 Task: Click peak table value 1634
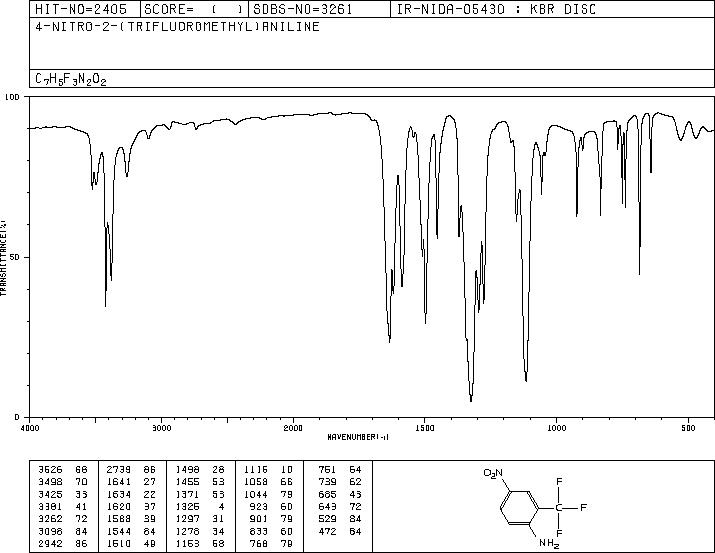point(119,494)
